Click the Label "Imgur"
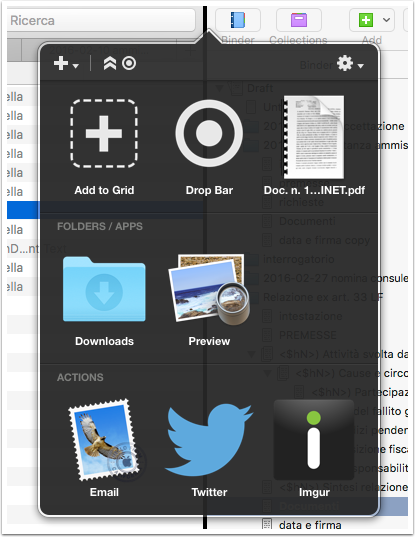The image size is (415, 537). [x=314, y=492]
